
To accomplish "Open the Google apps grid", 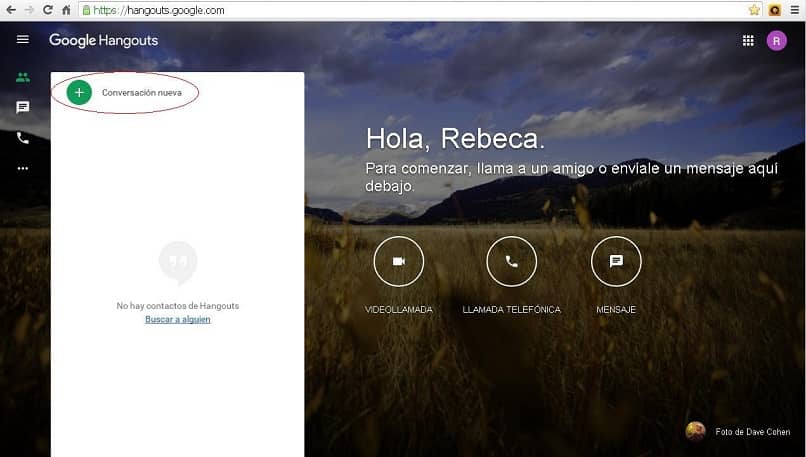I will coord(748,41).
